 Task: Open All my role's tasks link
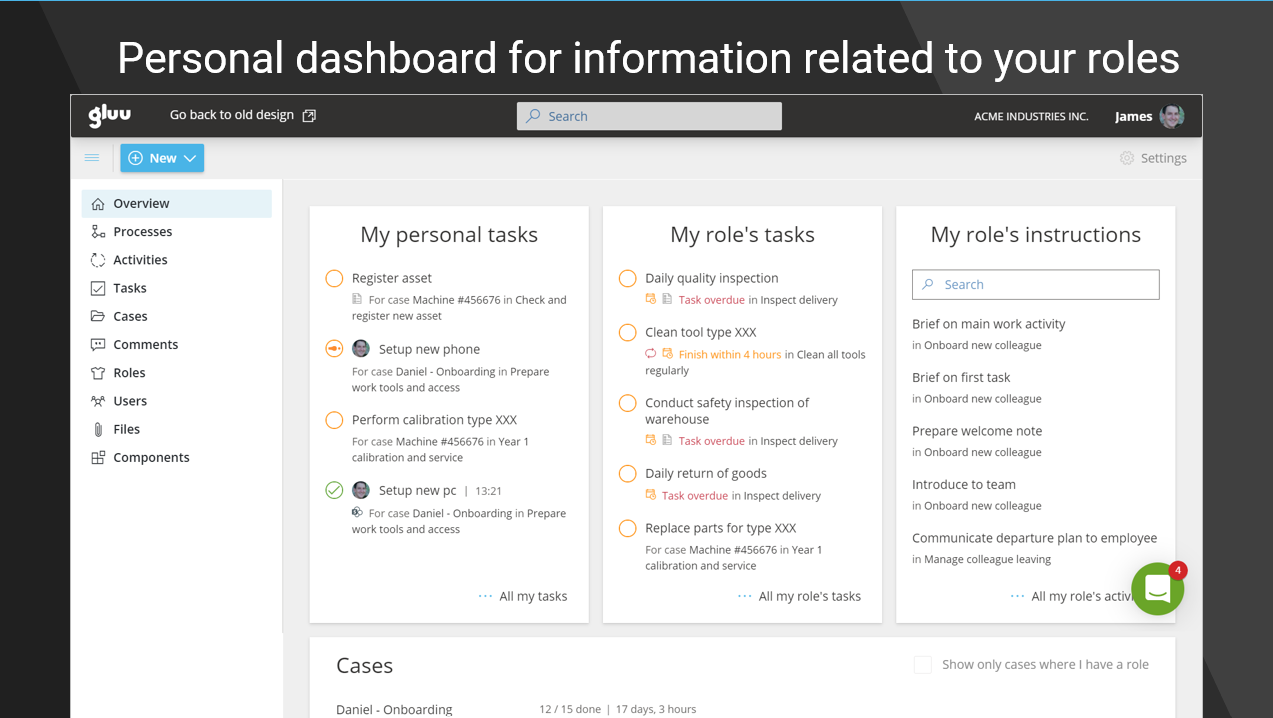[810, 596]
